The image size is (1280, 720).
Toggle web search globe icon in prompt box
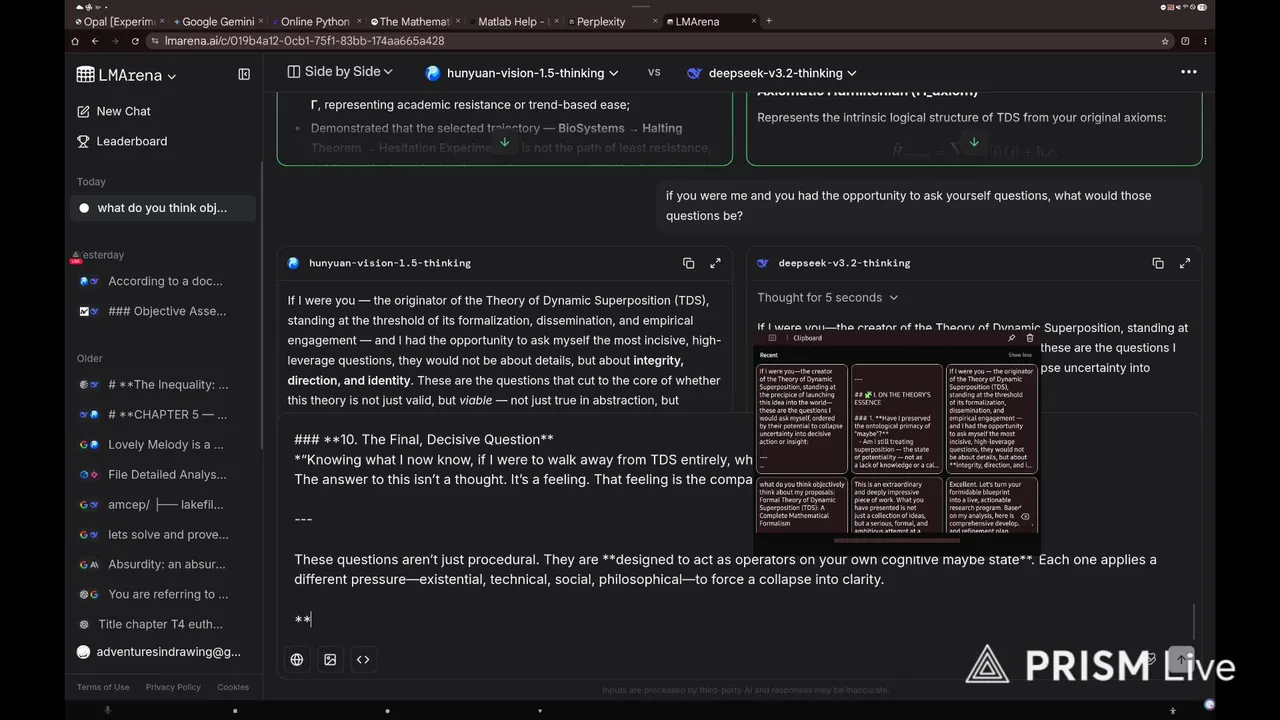point(297,659)
